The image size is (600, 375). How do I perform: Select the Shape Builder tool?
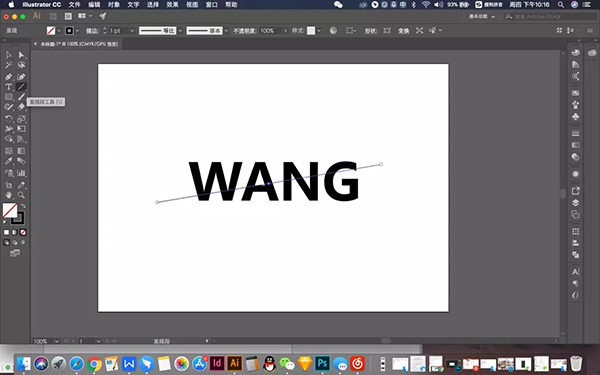tap(8, 139)
